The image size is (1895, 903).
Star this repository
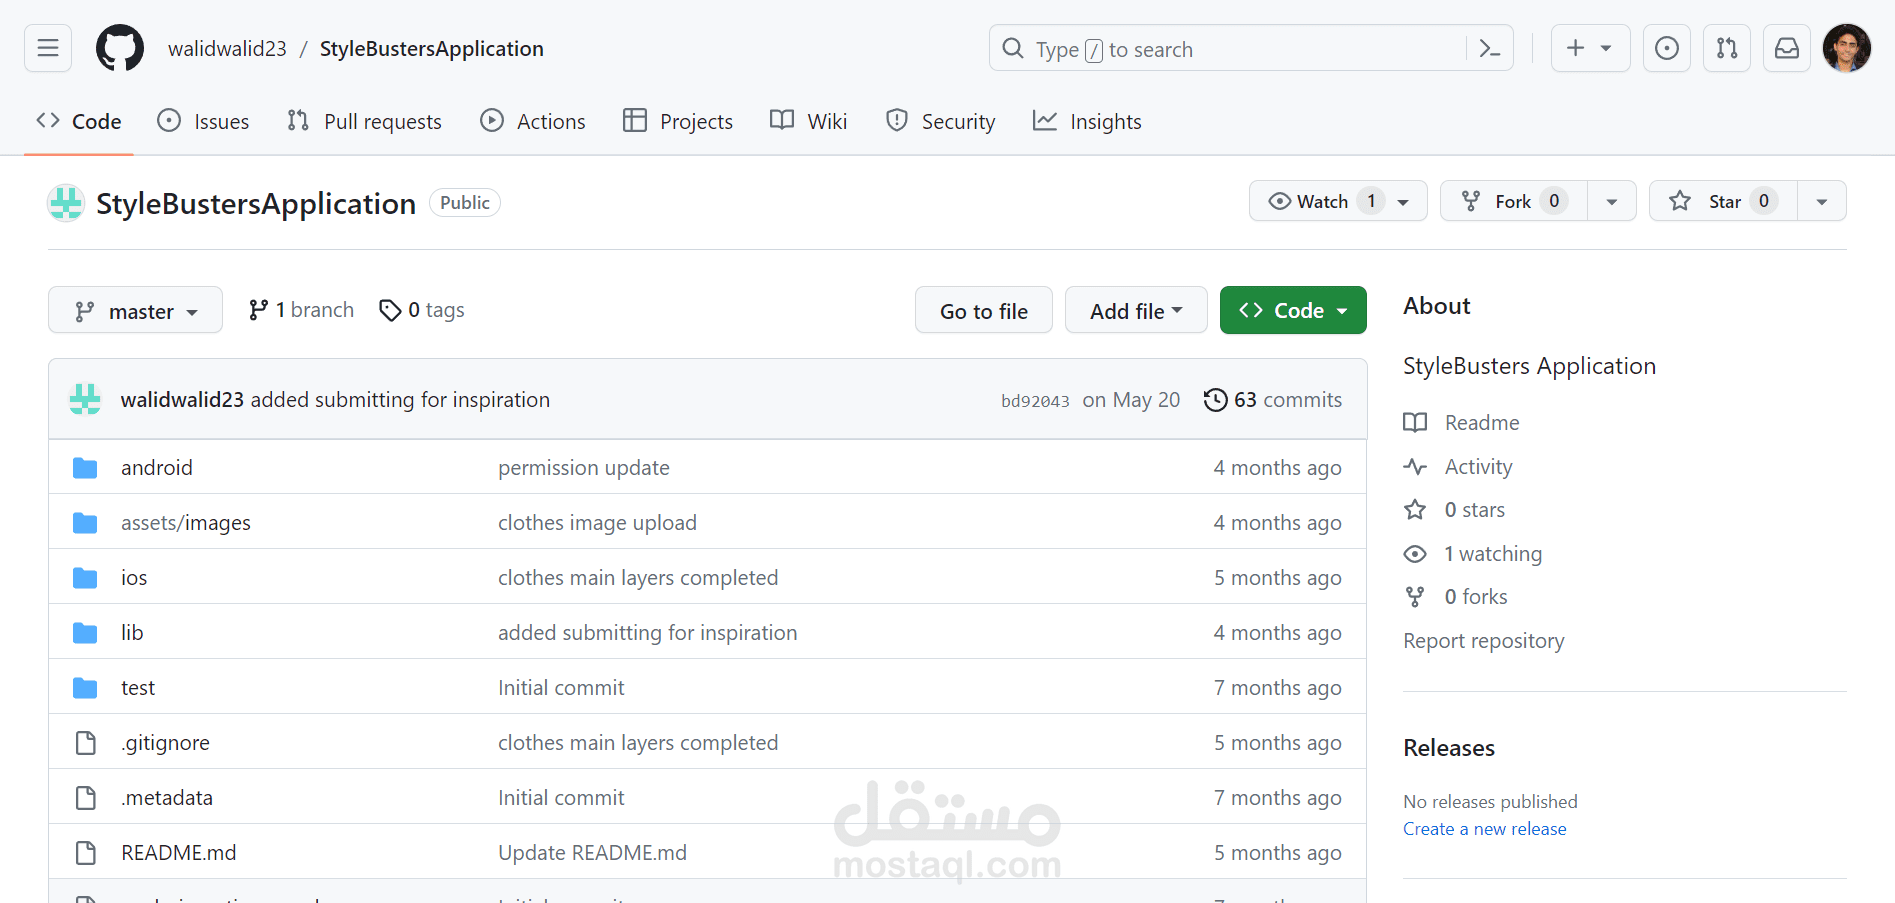[1723, 201]
